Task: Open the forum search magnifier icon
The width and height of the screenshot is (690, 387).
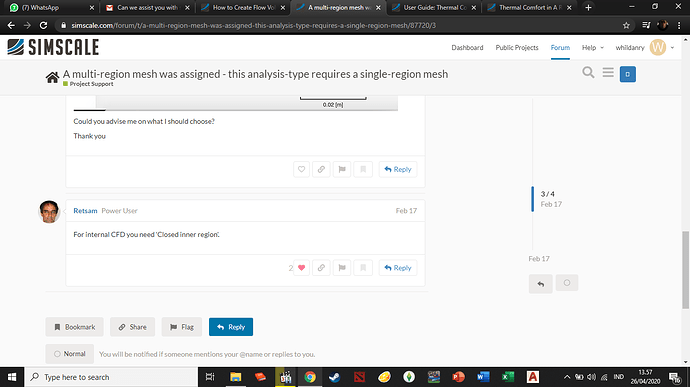Action: [x=588, y=72]
